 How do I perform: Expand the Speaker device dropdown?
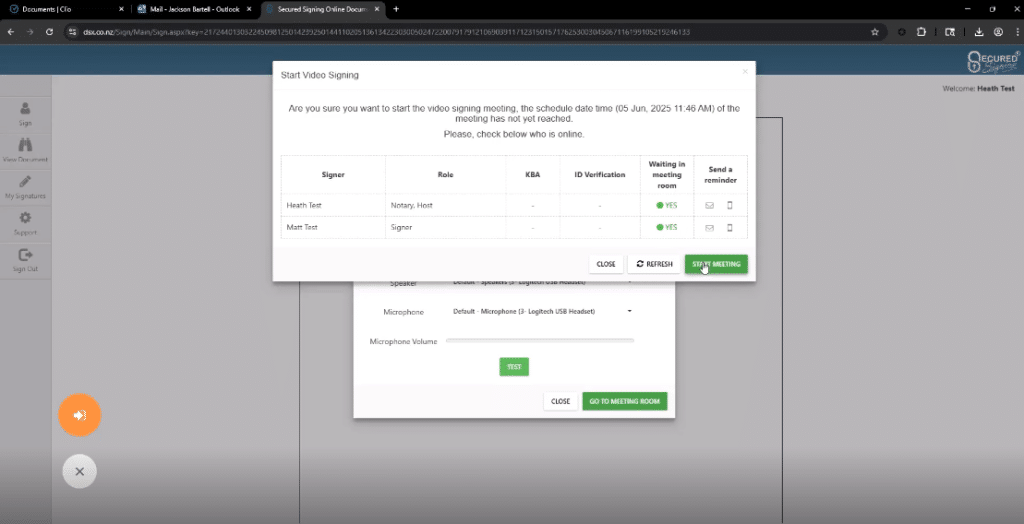630,283
